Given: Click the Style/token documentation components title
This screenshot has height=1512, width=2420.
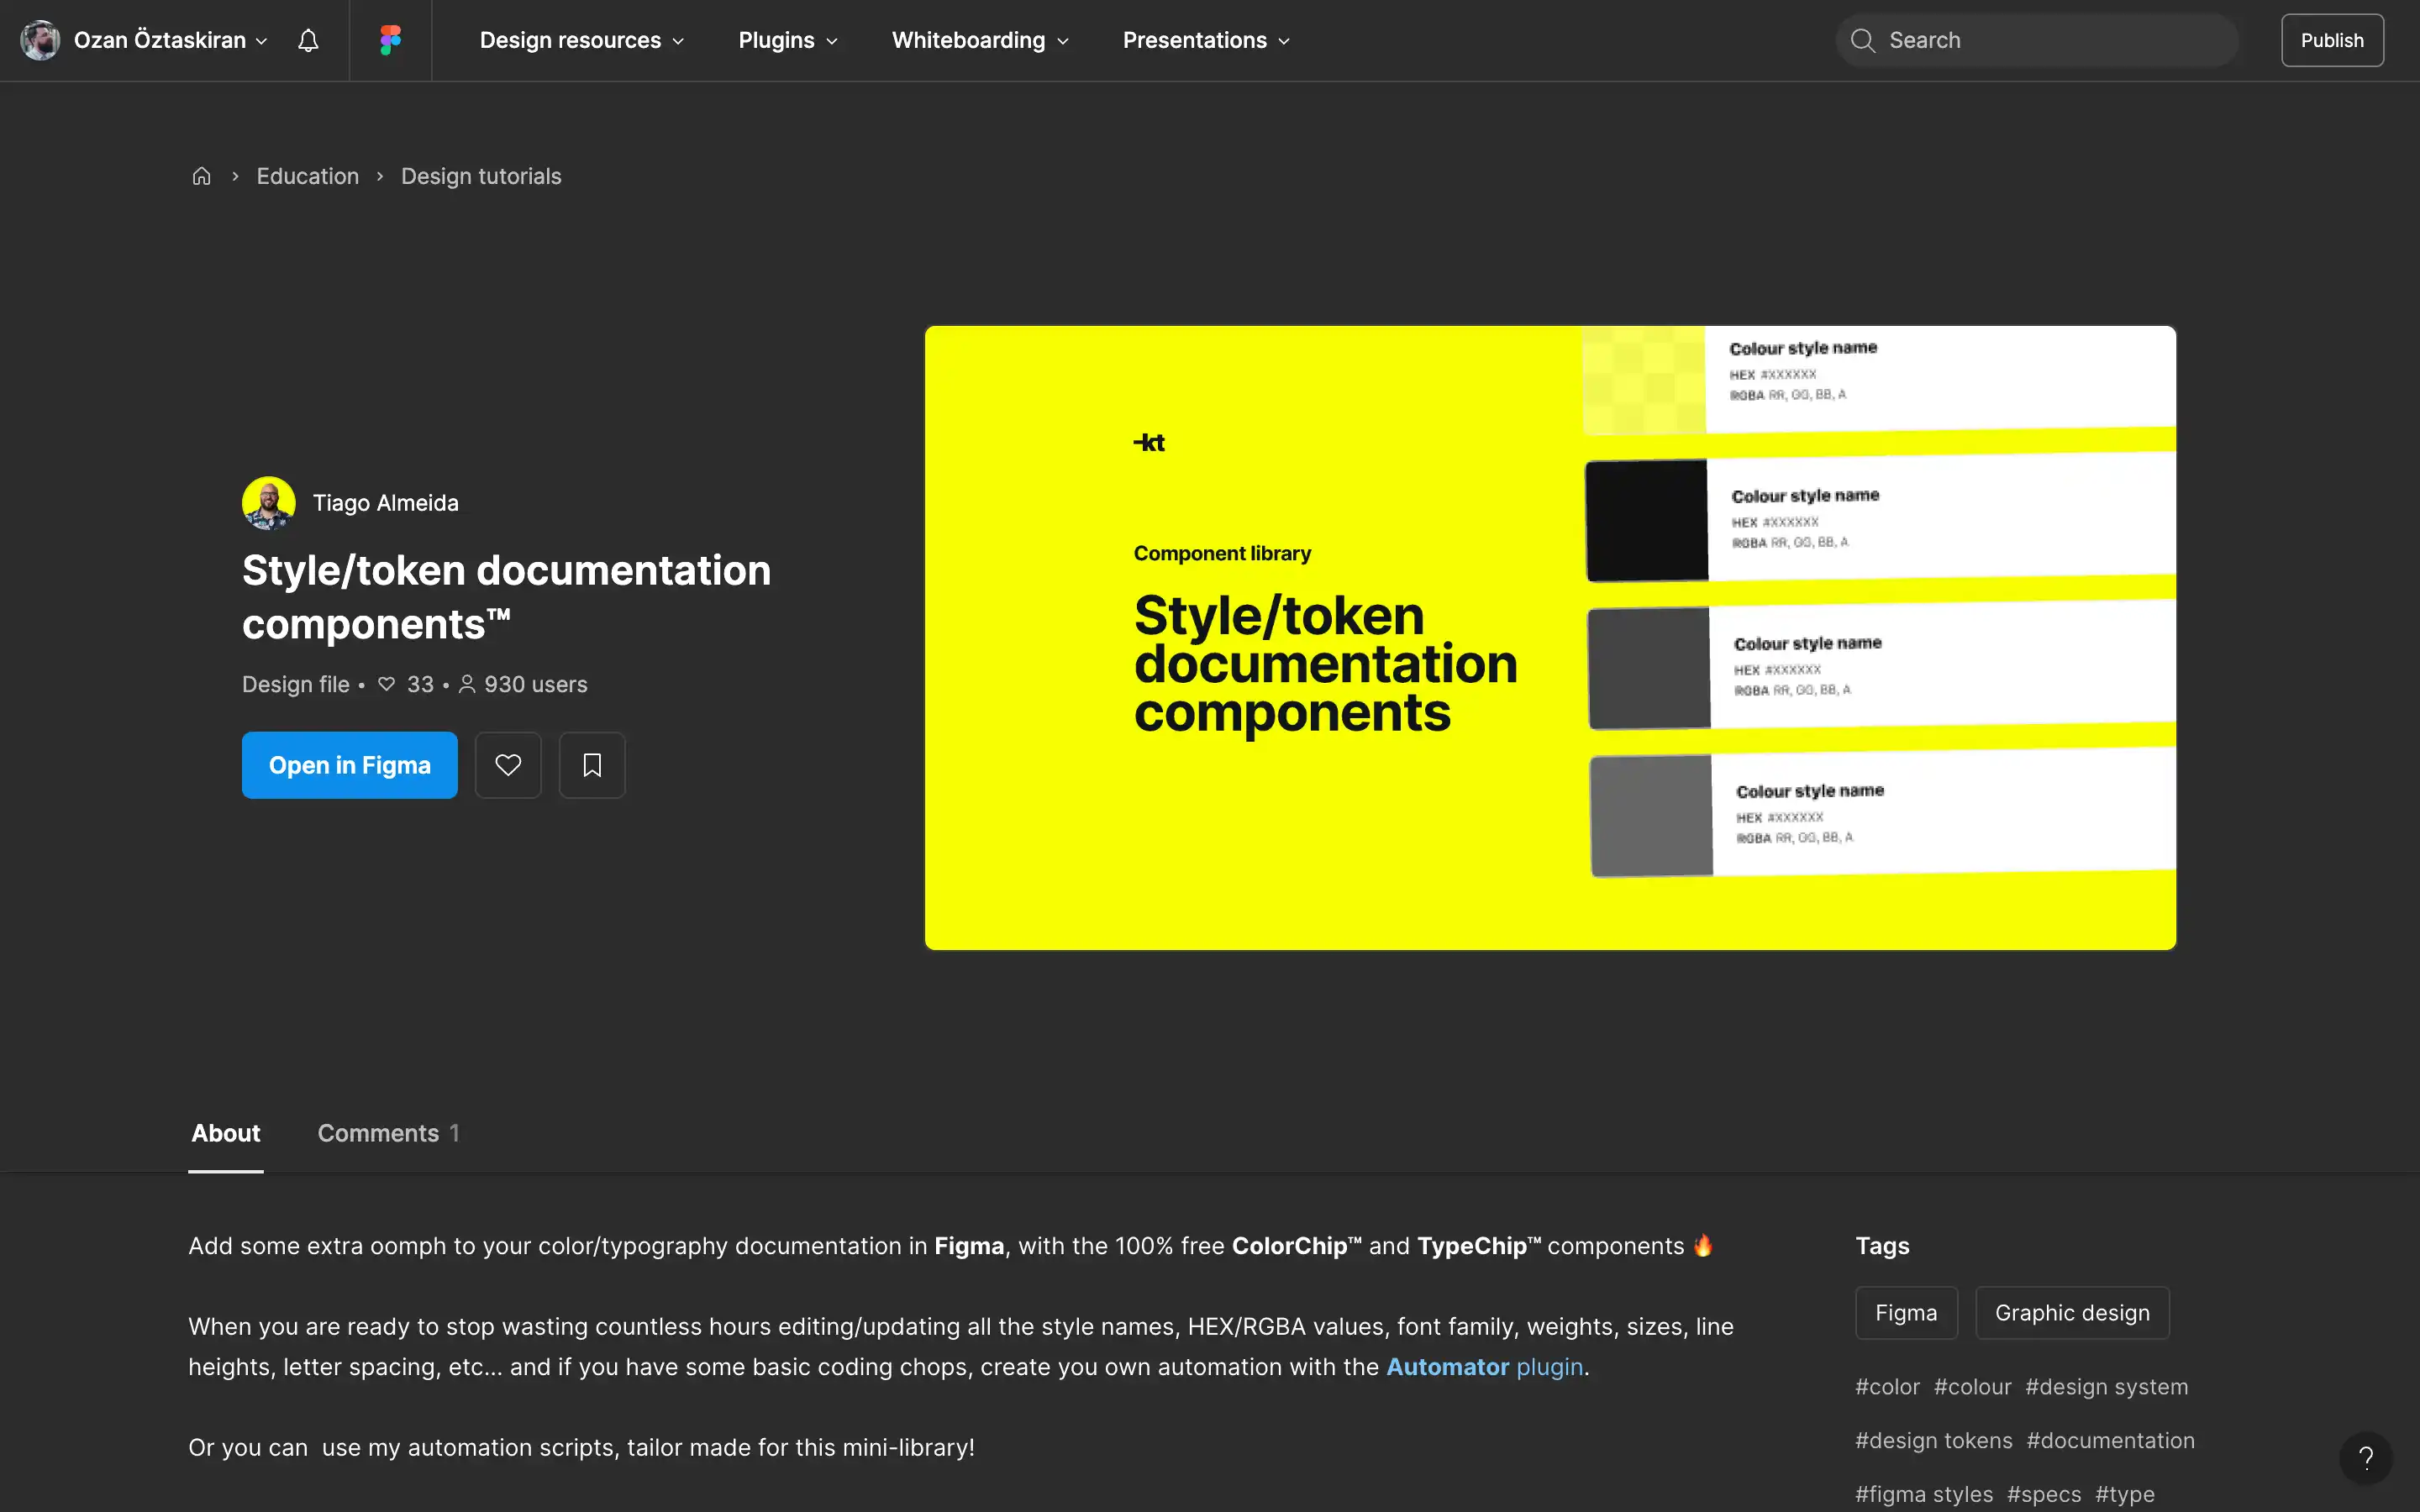Looking at the screenshot, I should [506, 598].
